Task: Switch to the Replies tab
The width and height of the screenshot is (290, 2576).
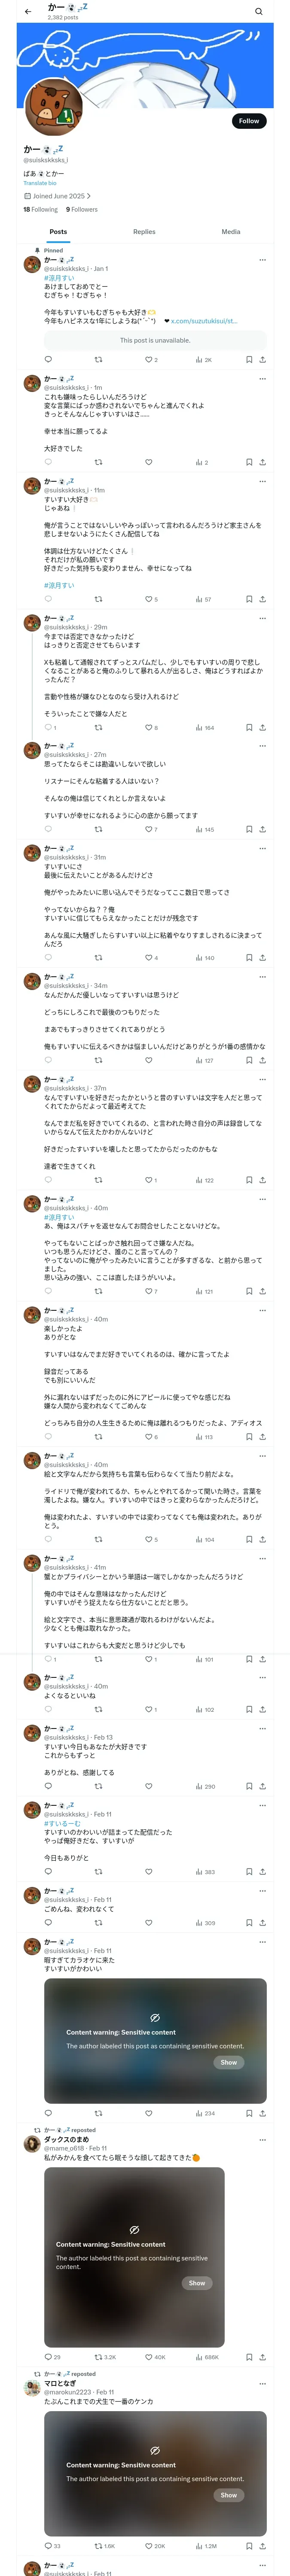Action: (x=144, y=232)
